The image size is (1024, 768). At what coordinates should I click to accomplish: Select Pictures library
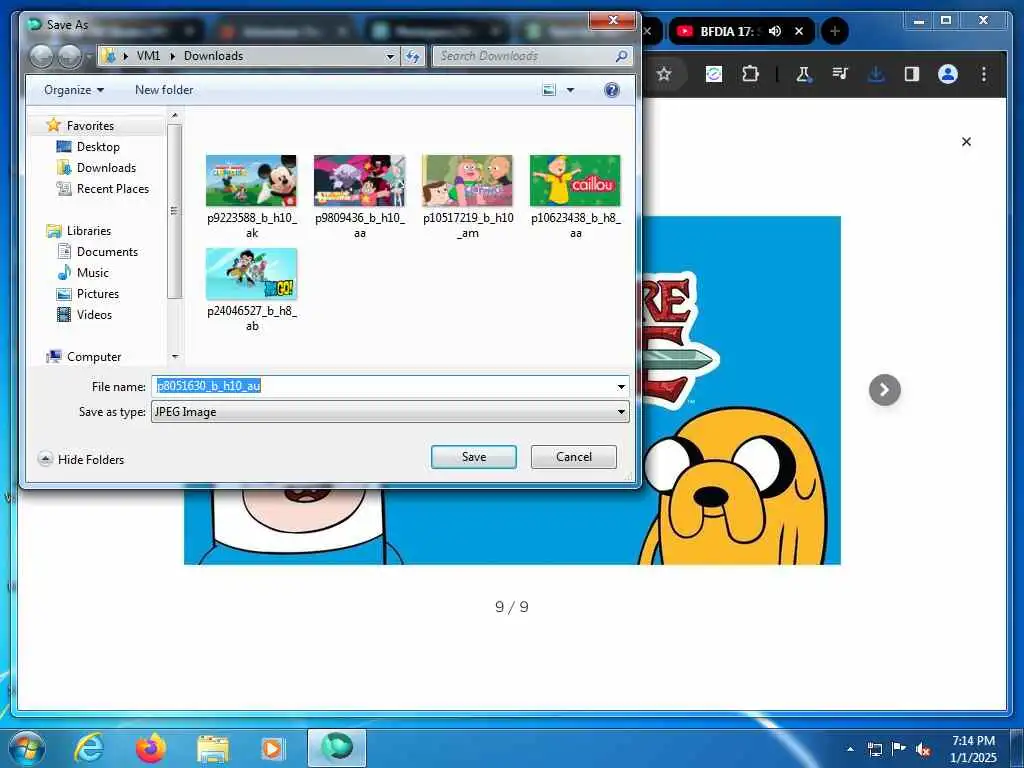pyautogui.click(x=98, y=293)
